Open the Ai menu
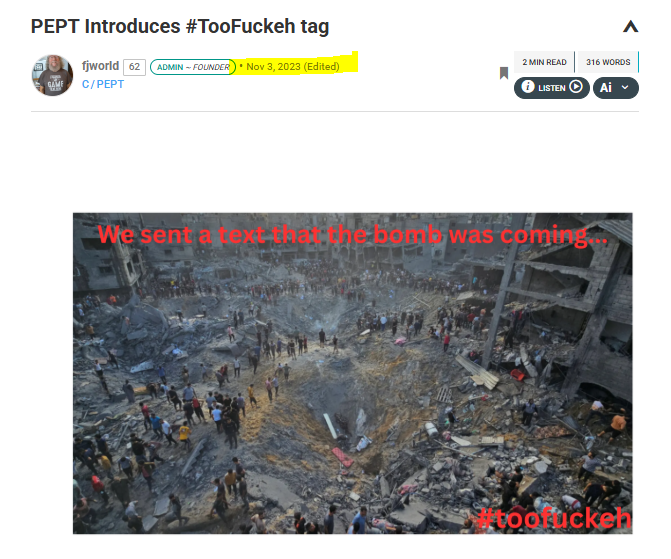 click(616, 88)
